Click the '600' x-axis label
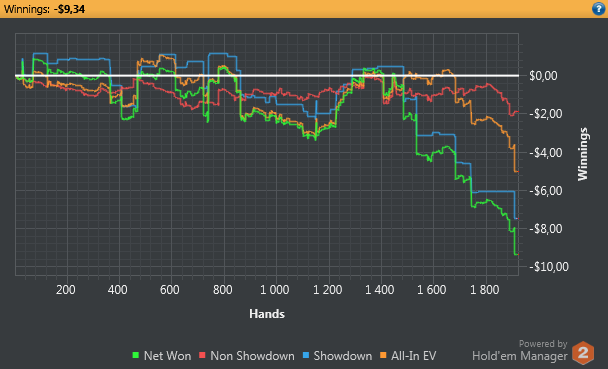 pos(169,290)
